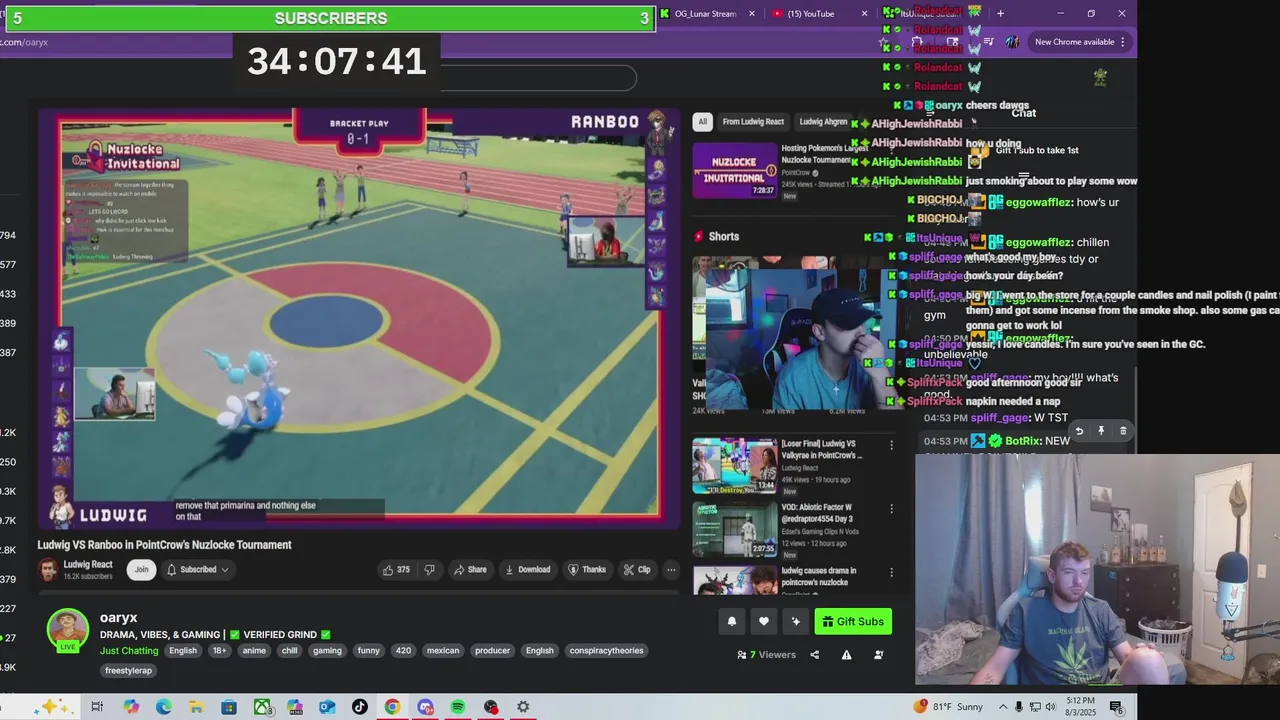The height and width of the screenshot is (720, 1280).
Task: Select the anime tag
Action: tap(254, 651)
